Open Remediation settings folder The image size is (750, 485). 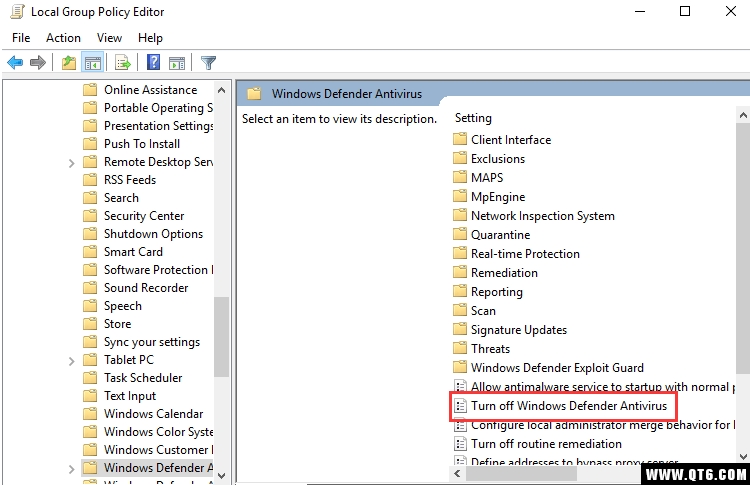tap(496, 273)
